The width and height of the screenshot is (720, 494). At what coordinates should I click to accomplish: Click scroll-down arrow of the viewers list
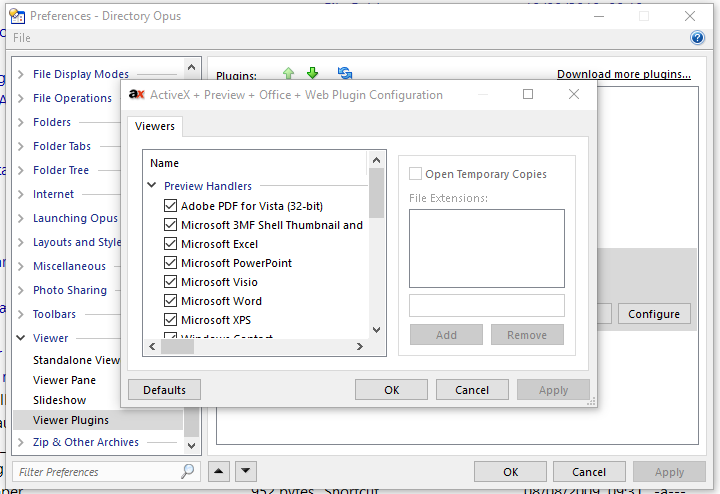pyautogui.click(x=377, y=330)
